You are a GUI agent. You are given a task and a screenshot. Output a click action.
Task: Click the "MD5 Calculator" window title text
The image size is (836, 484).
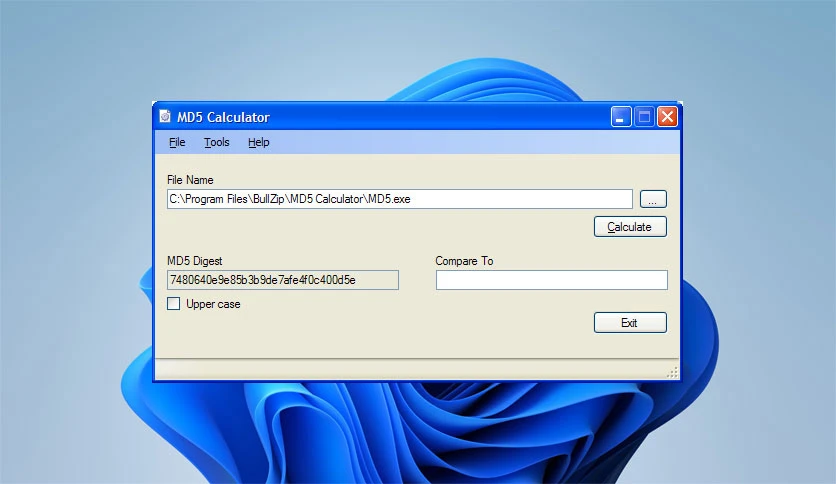point(223,117)
